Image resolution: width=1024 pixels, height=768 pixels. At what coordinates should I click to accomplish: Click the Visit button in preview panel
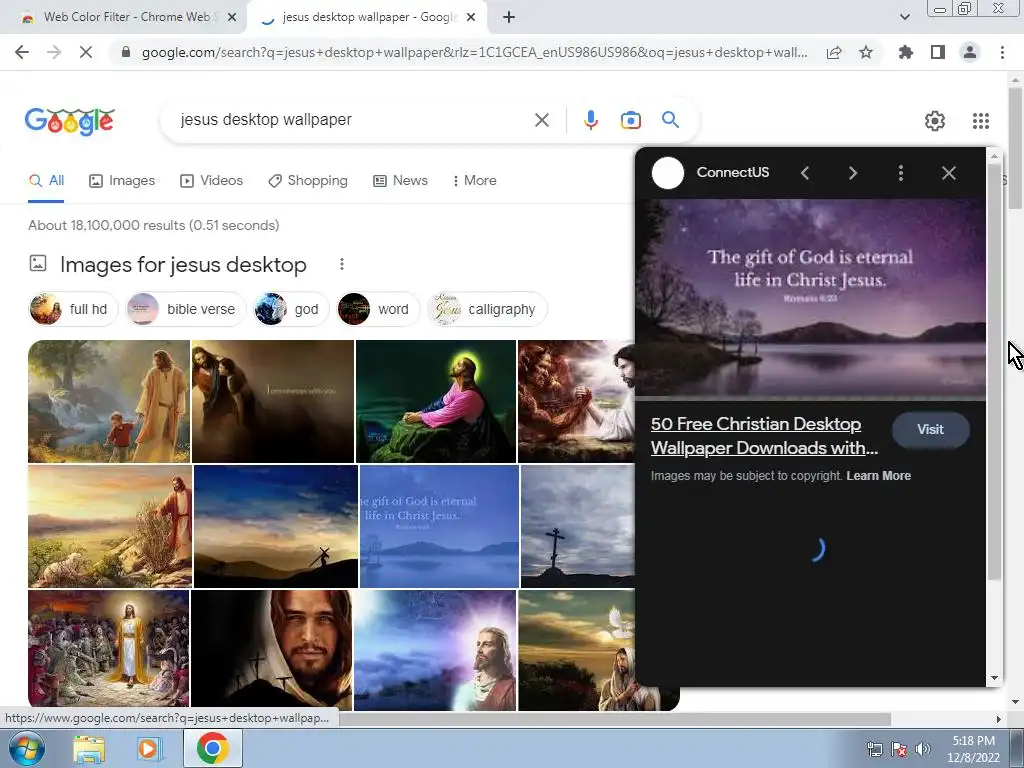coord(931,430)
